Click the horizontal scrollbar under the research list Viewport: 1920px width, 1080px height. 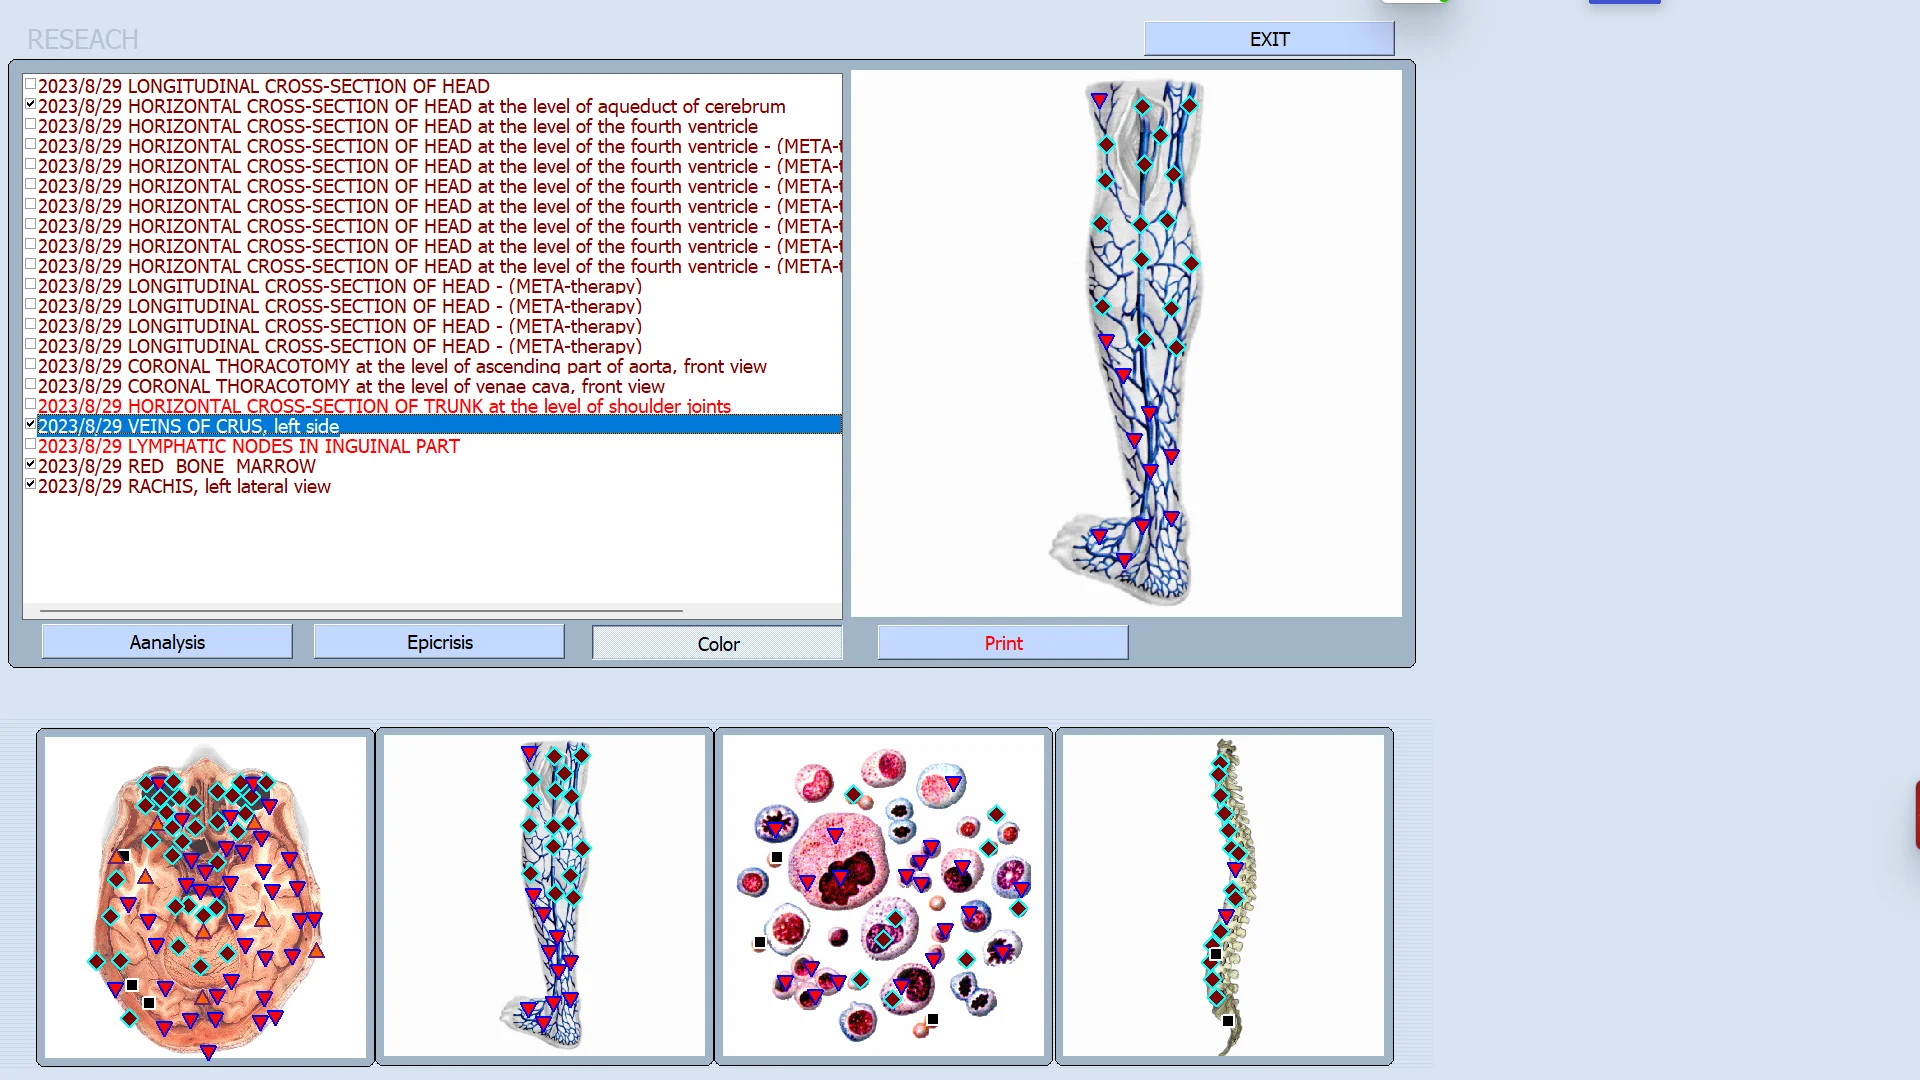coord(360,610)
